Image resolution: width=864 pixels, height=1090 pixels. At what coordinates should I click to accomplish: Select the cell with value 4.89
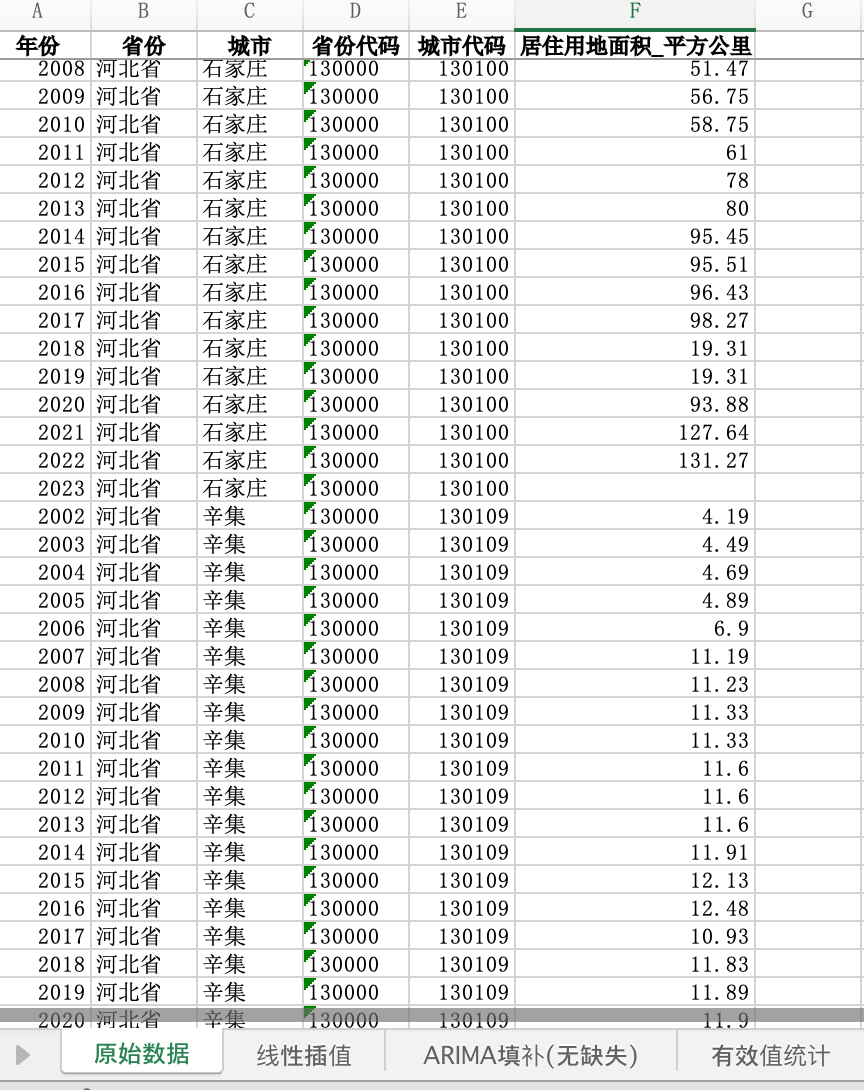click(x=635, y=600)
